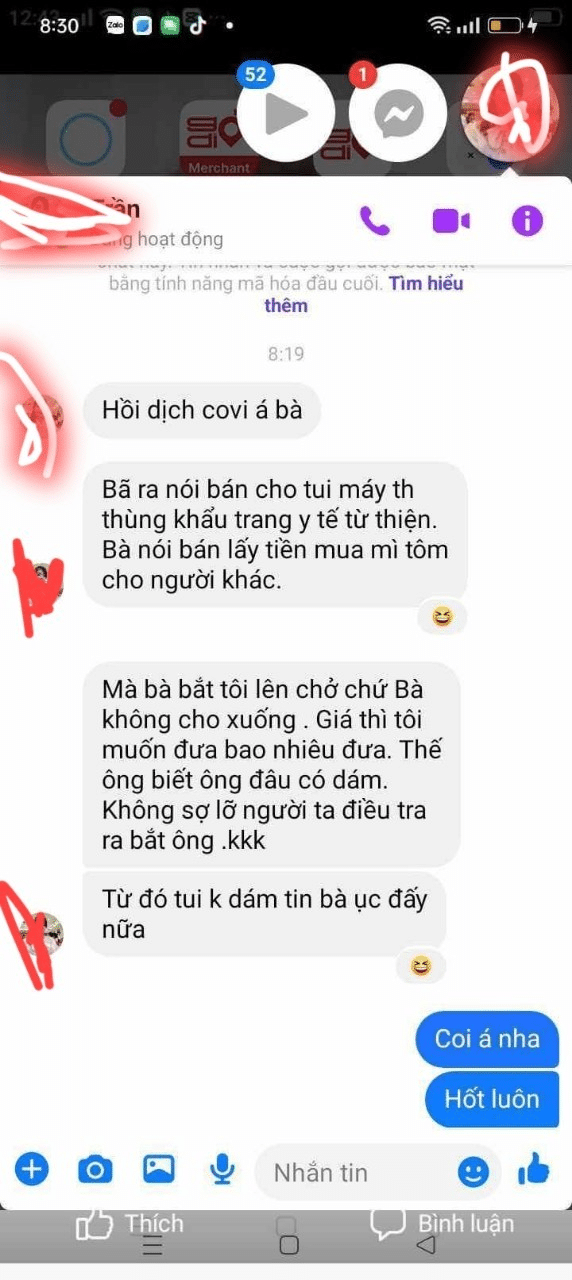Select the sent message Coi á nha
The image size is (572, 1280).
click(487, 1038)
